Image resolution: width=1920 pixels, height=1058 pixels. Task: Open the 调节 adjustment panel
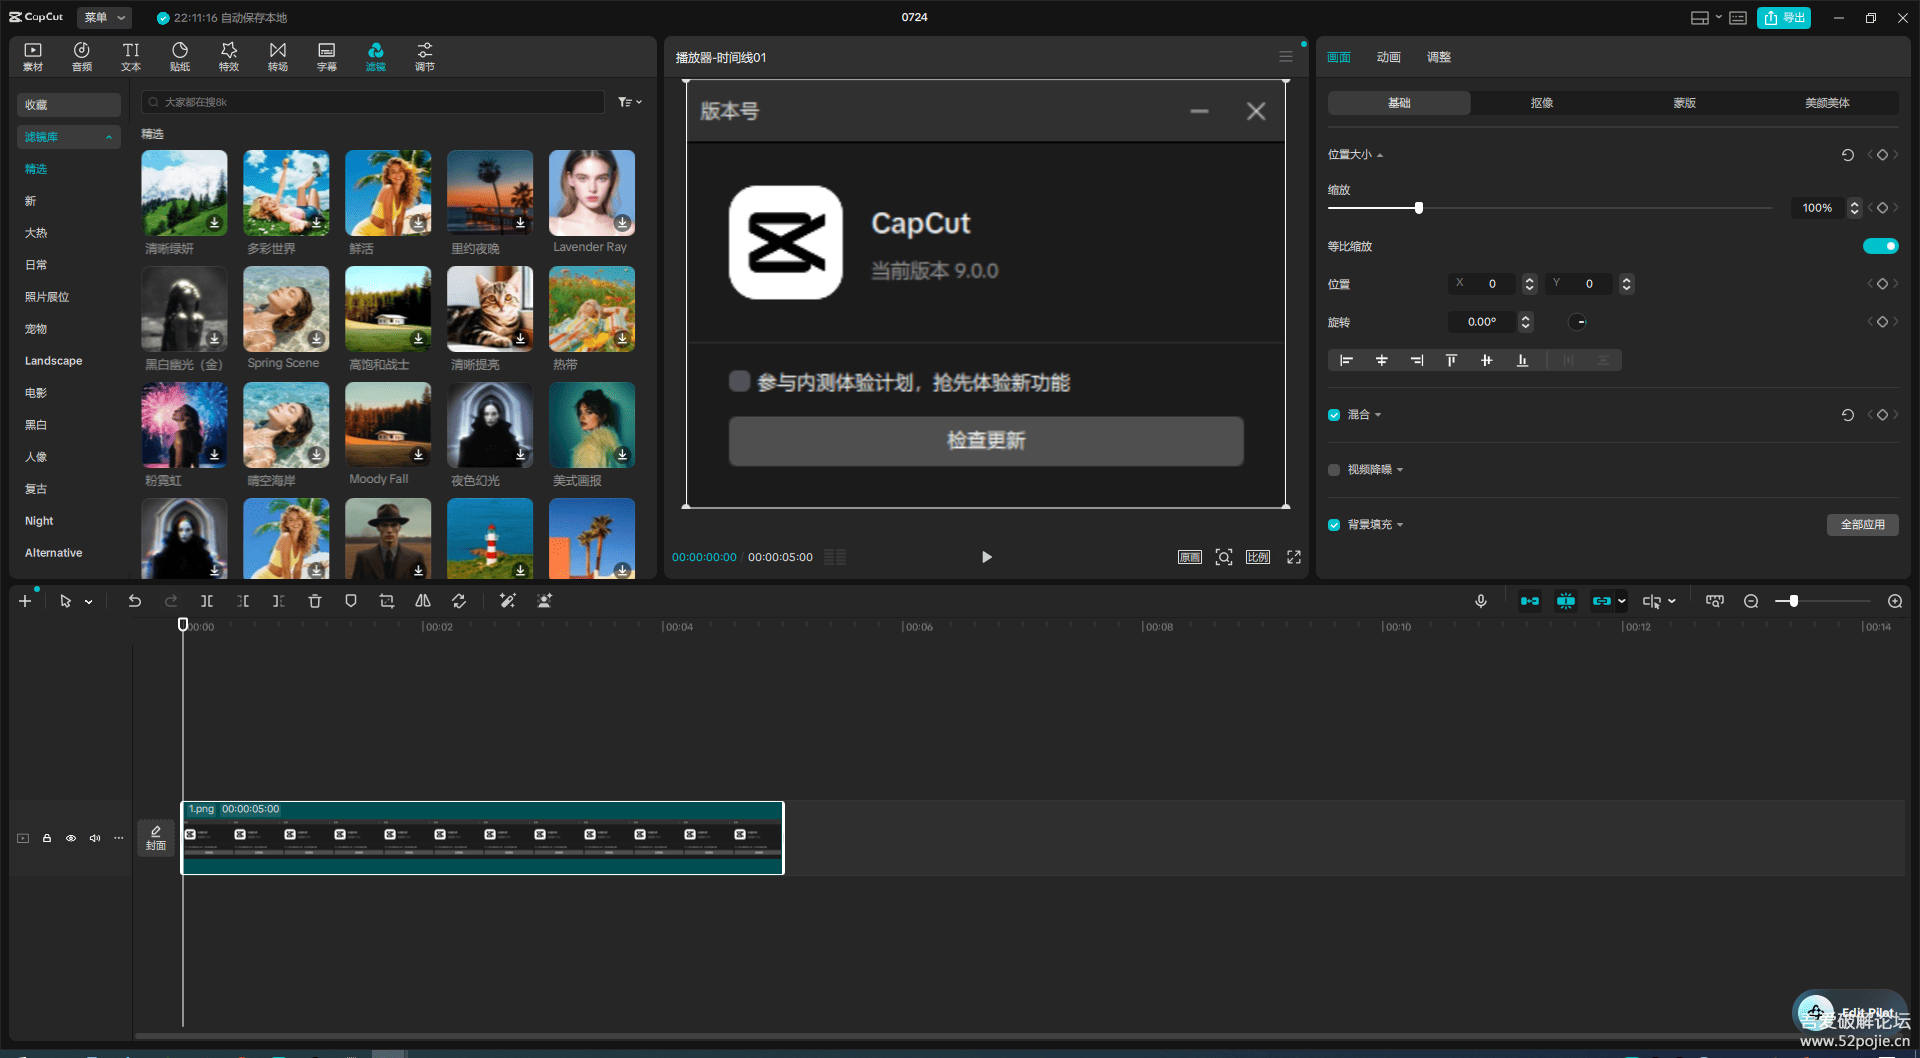[x=425, y=57]
